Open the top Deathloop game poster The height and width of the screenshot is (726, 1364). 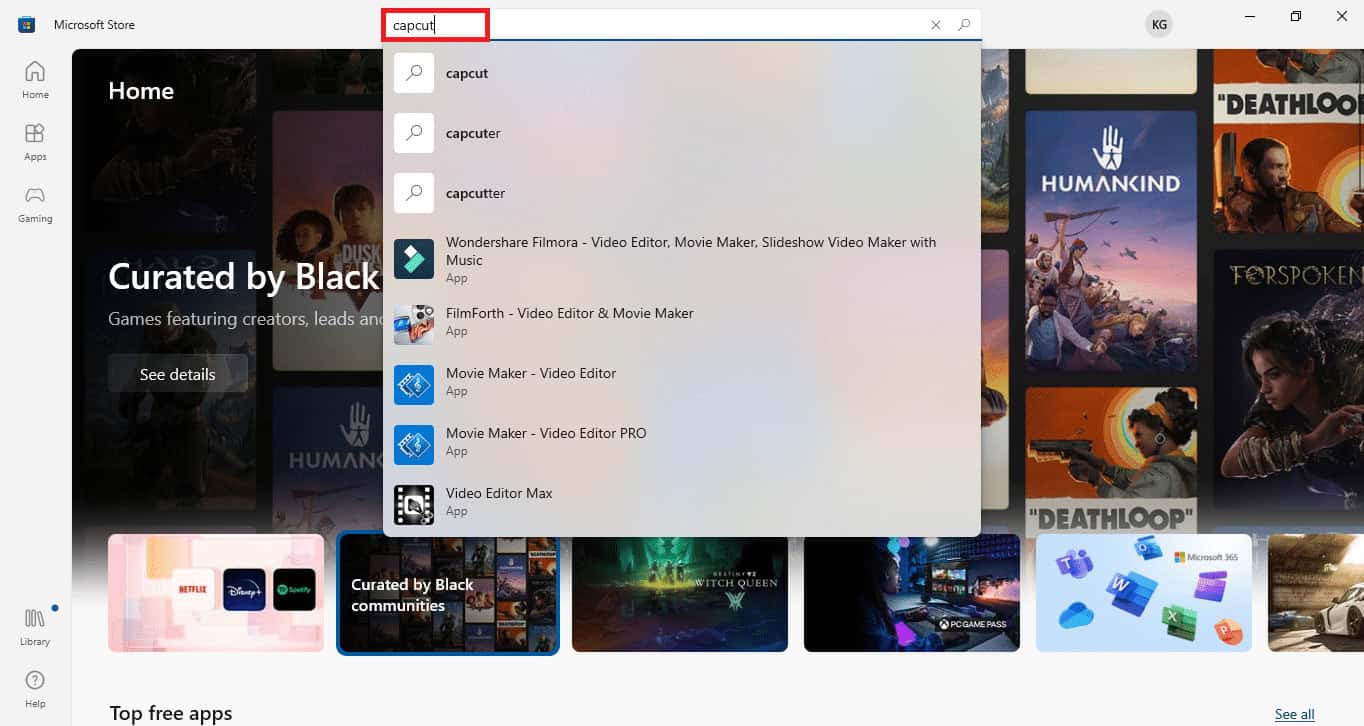tap(1288, 141)
